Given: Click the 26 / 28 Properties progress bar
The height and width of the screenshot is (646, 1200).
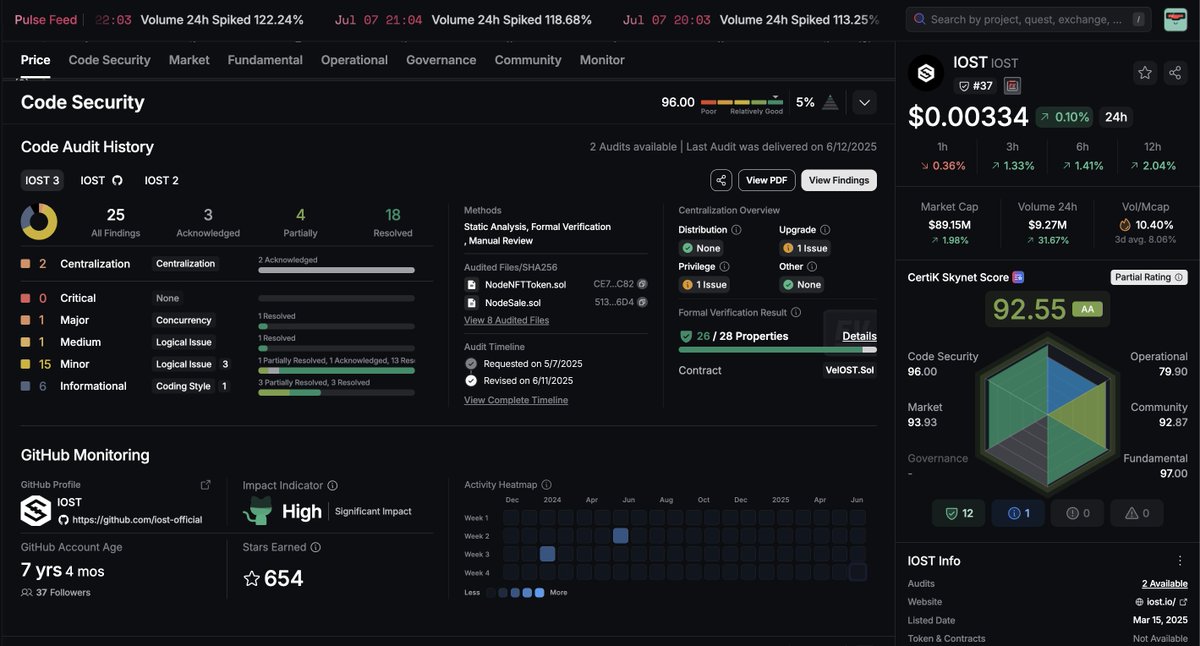Looking at the screenshot, I should click(x=777, y=349).
